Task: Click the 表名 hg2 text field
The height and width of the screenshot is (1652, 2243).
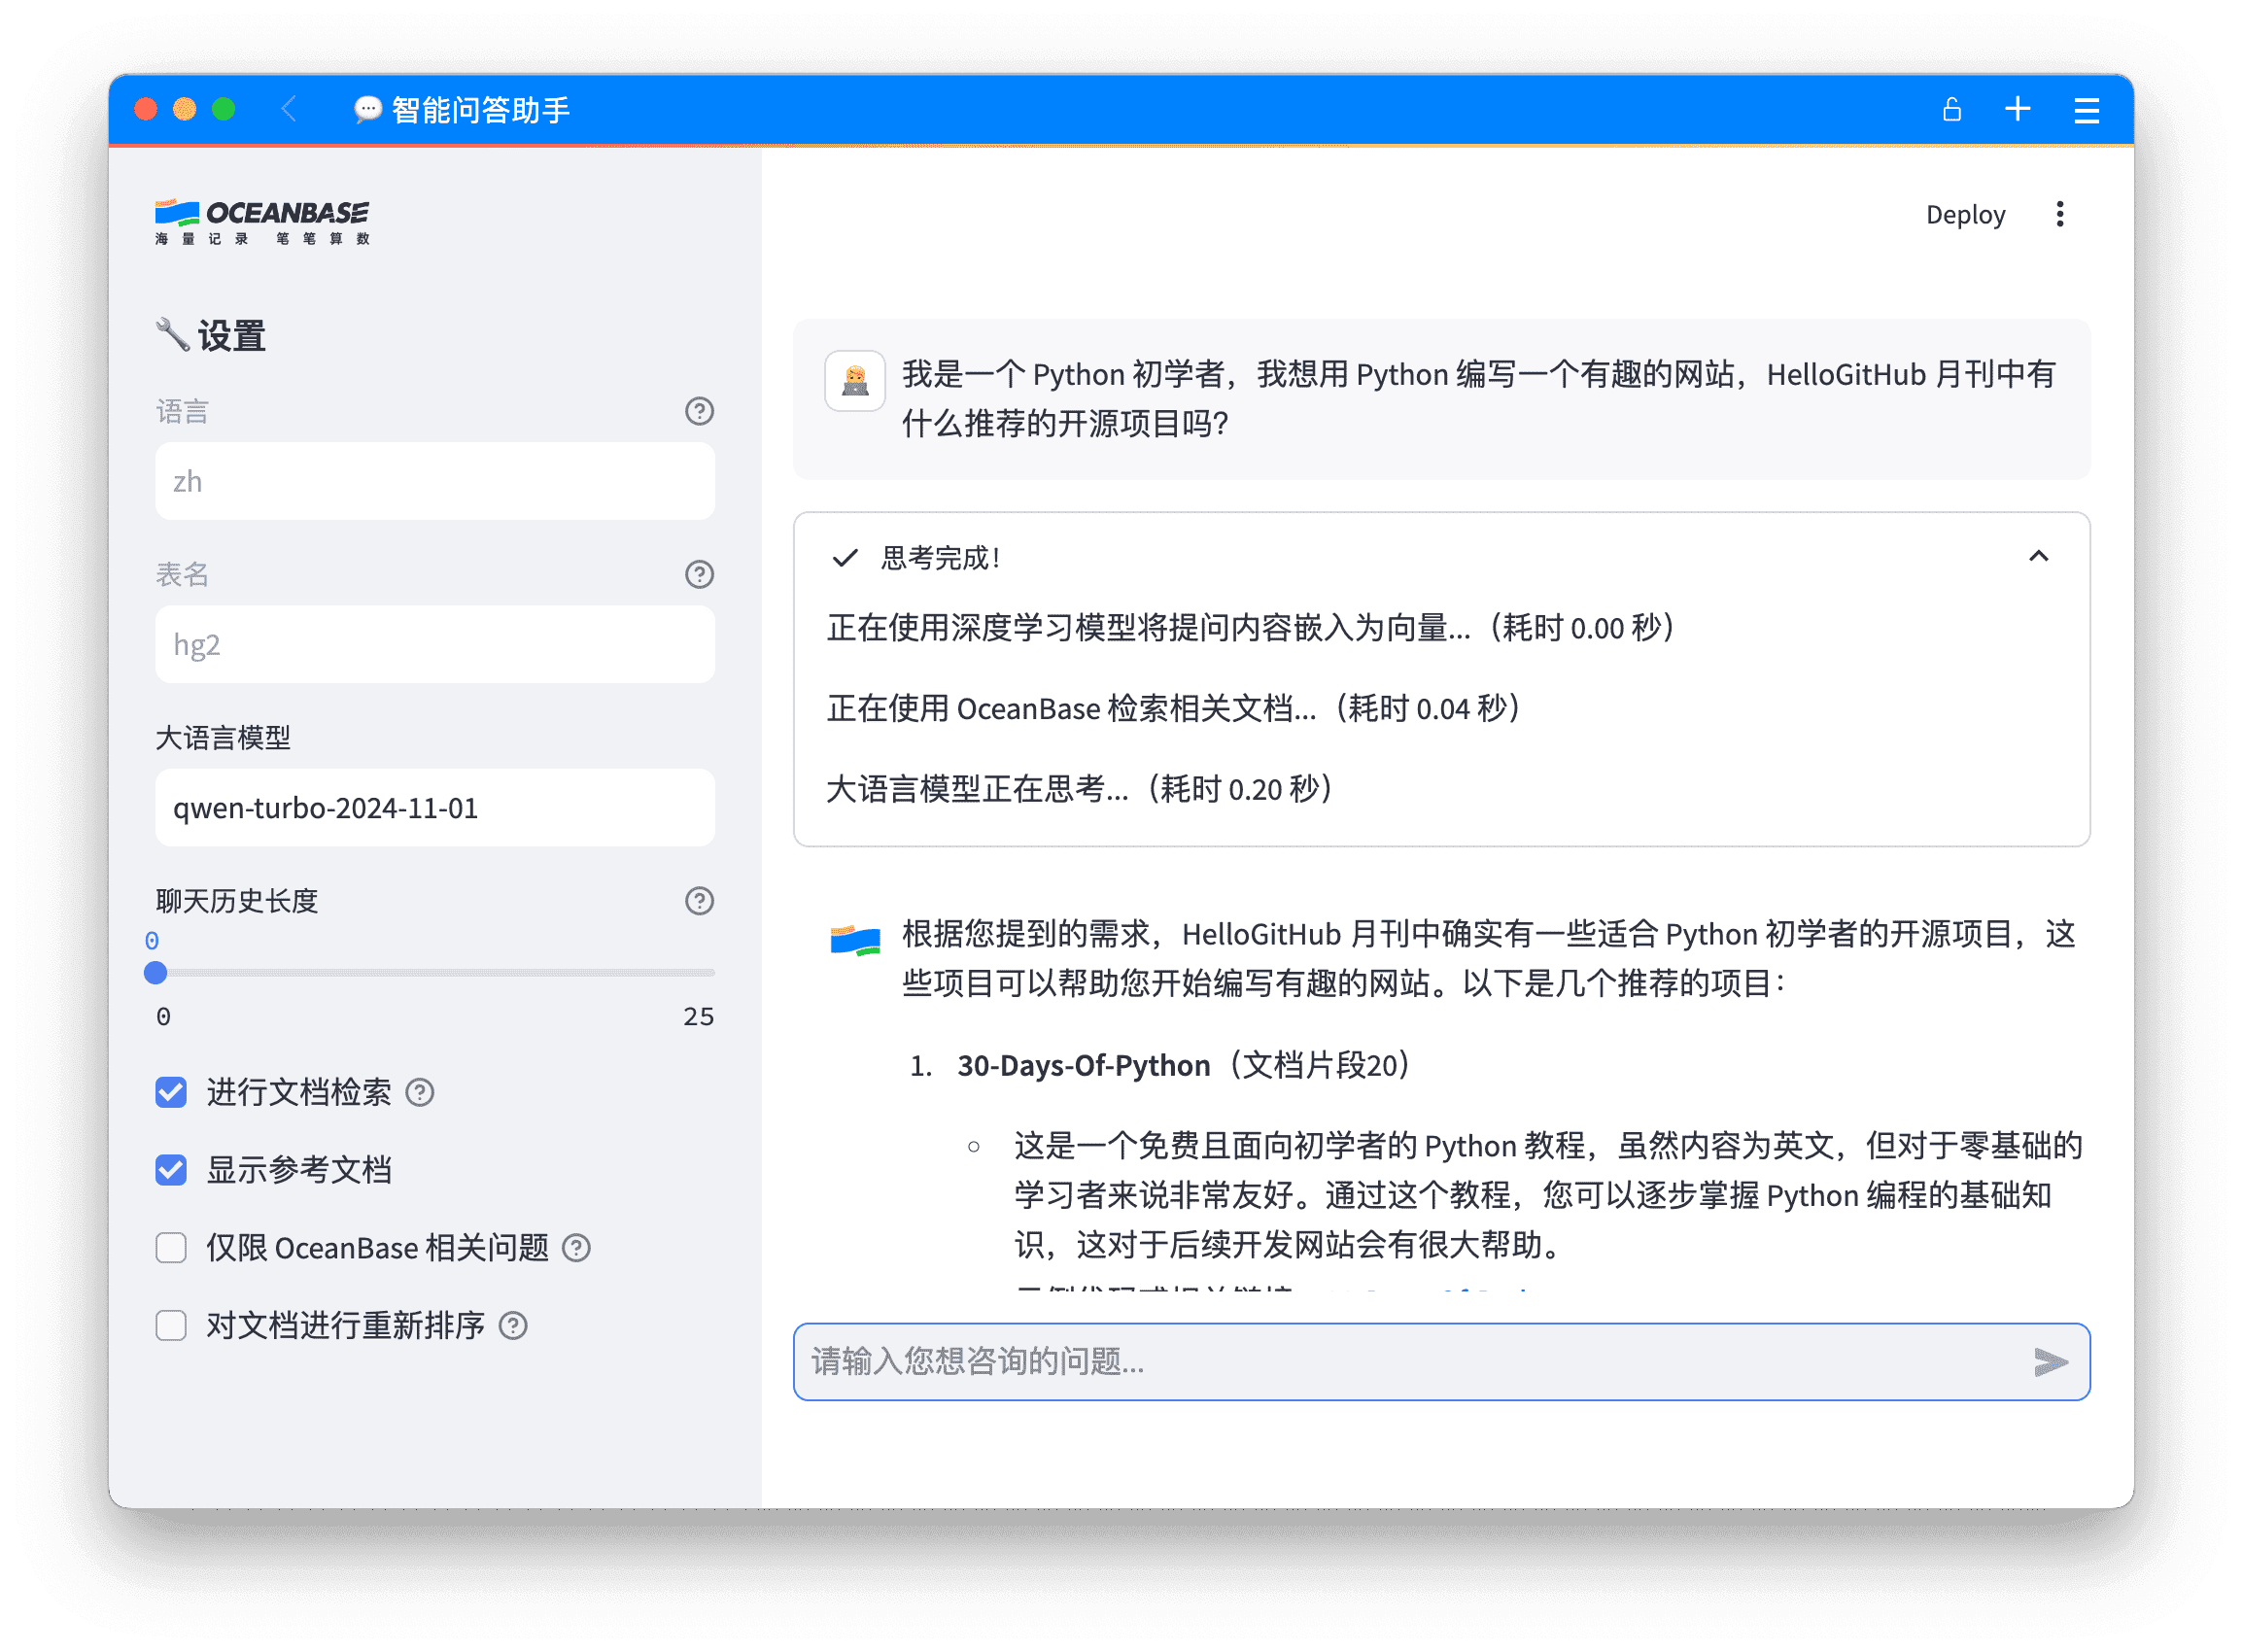Action: tap(434, 645)
